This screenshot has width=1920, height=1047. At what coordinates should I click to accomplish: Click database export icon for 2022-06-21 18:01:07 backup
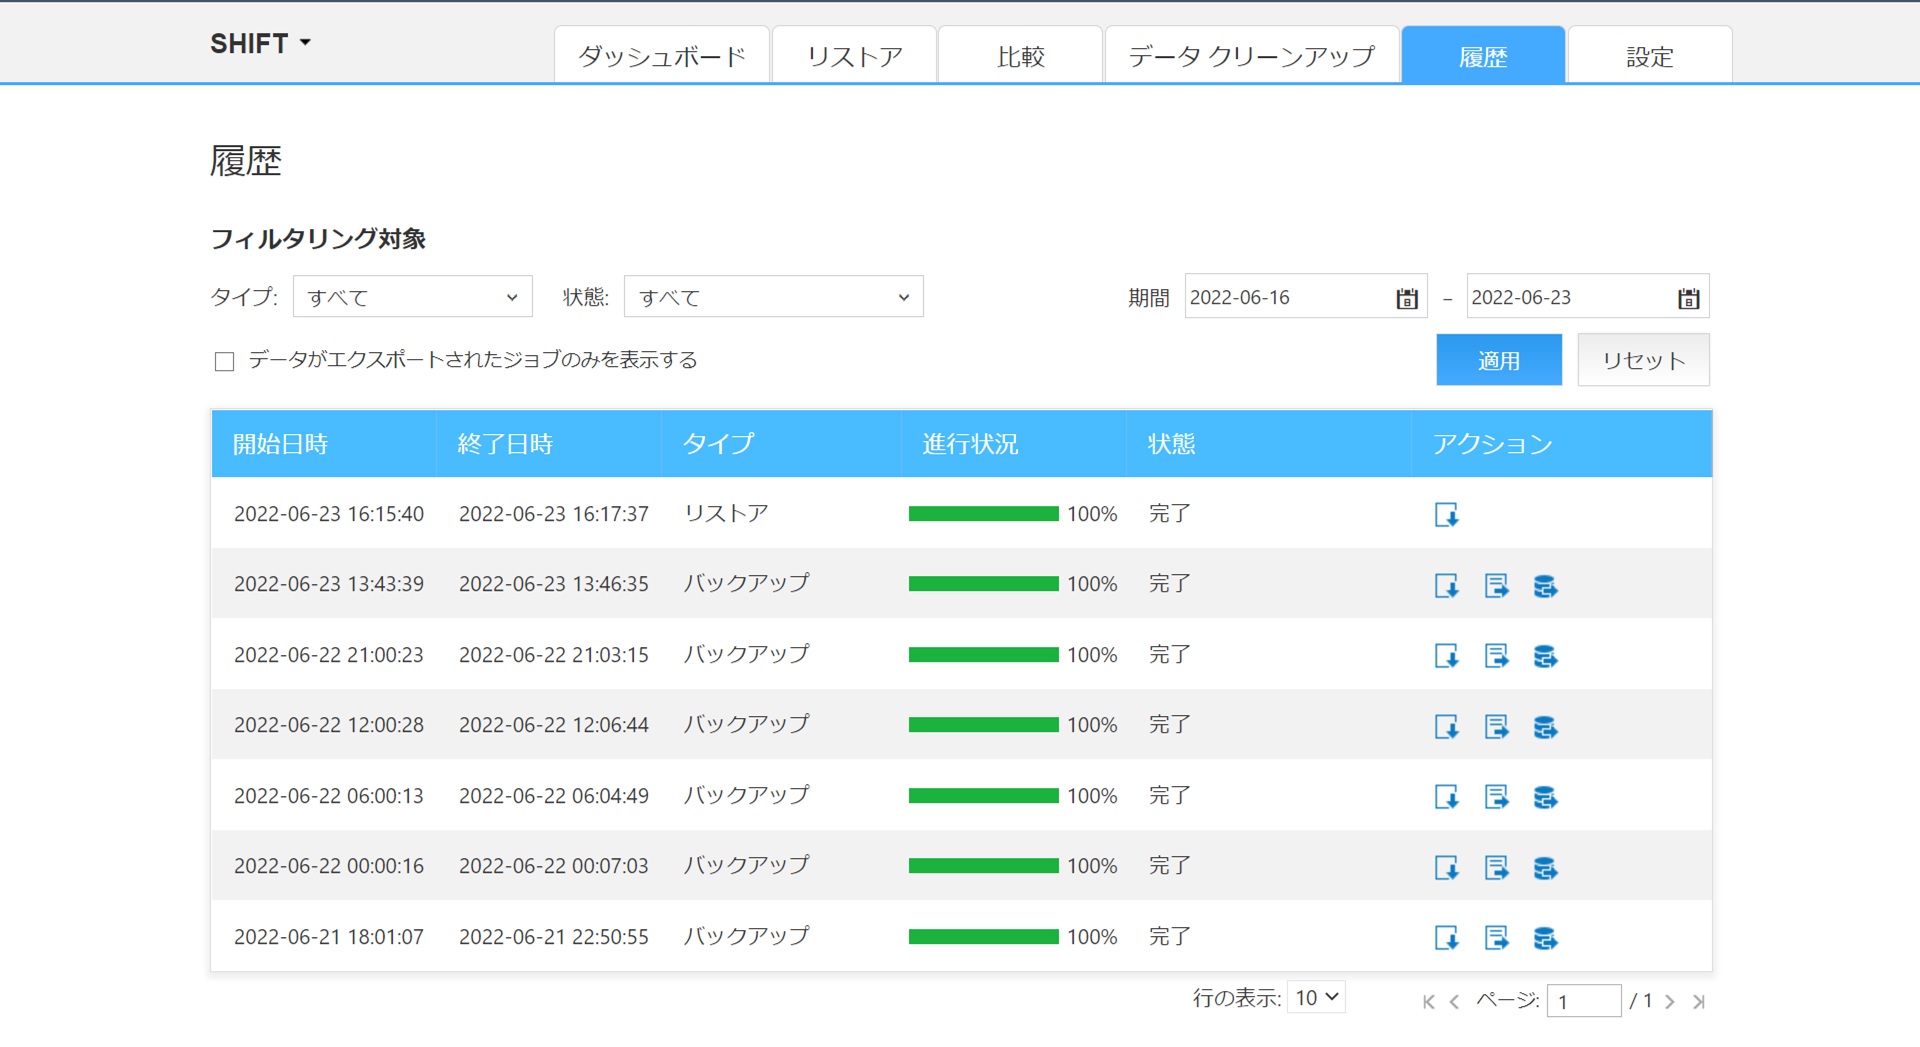[x=1545, y=937]
